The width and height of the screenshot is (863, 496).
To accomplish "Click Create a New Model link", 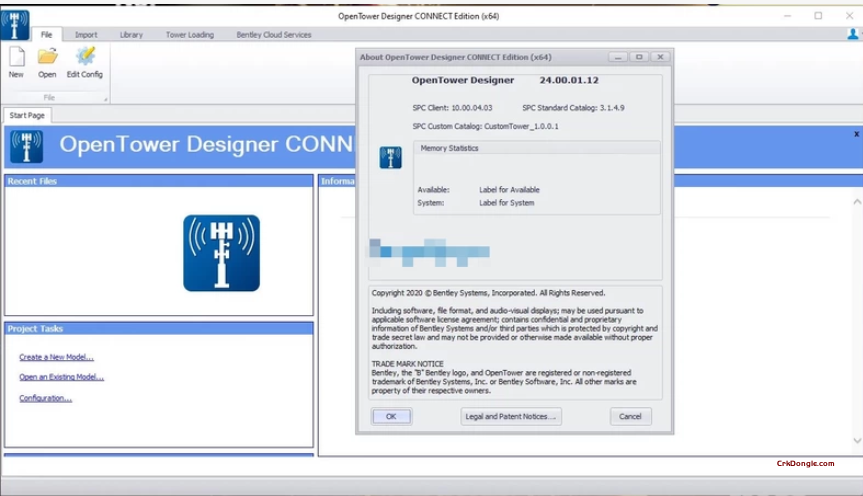I will 56,357.
